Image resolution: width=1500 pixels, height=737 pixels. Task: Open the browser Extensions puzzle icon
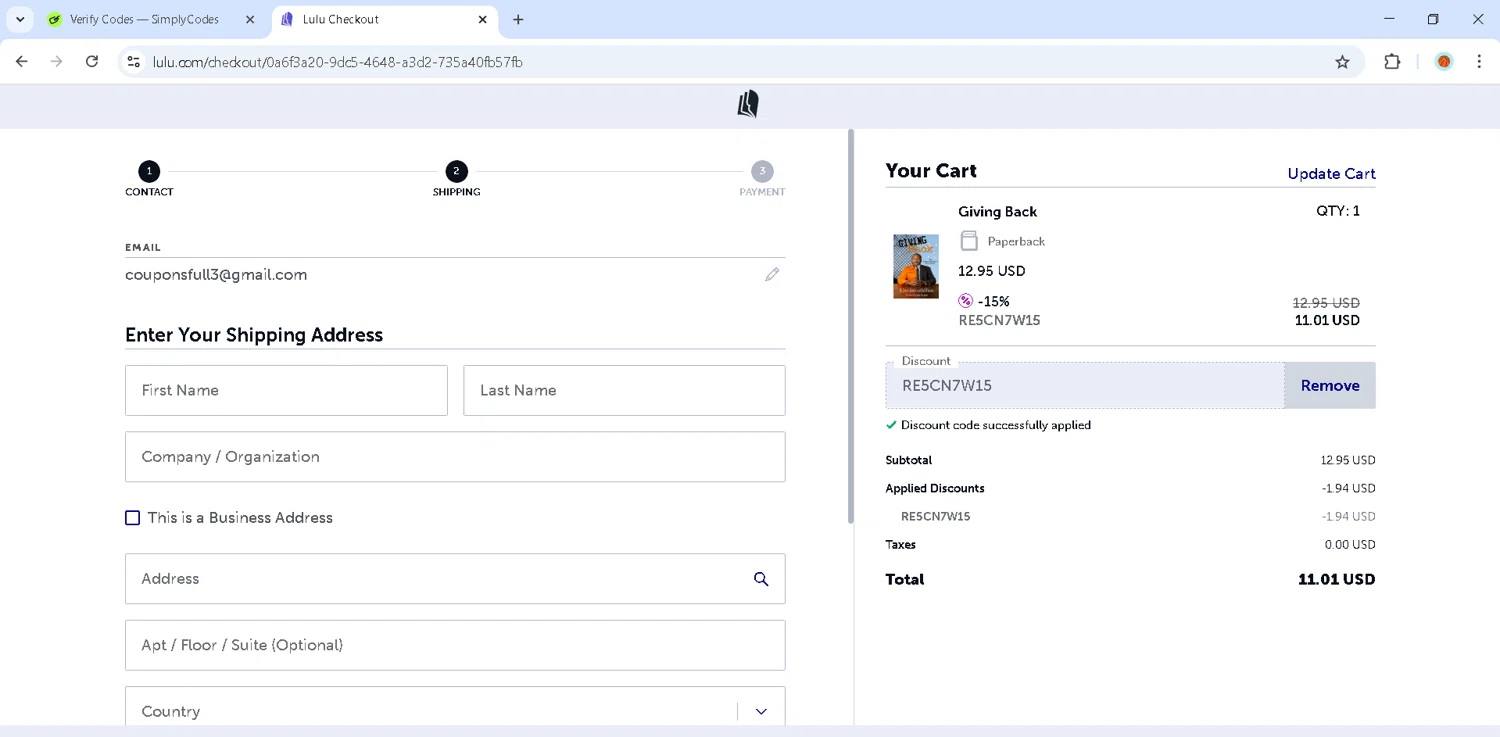tap(1392, 62)
